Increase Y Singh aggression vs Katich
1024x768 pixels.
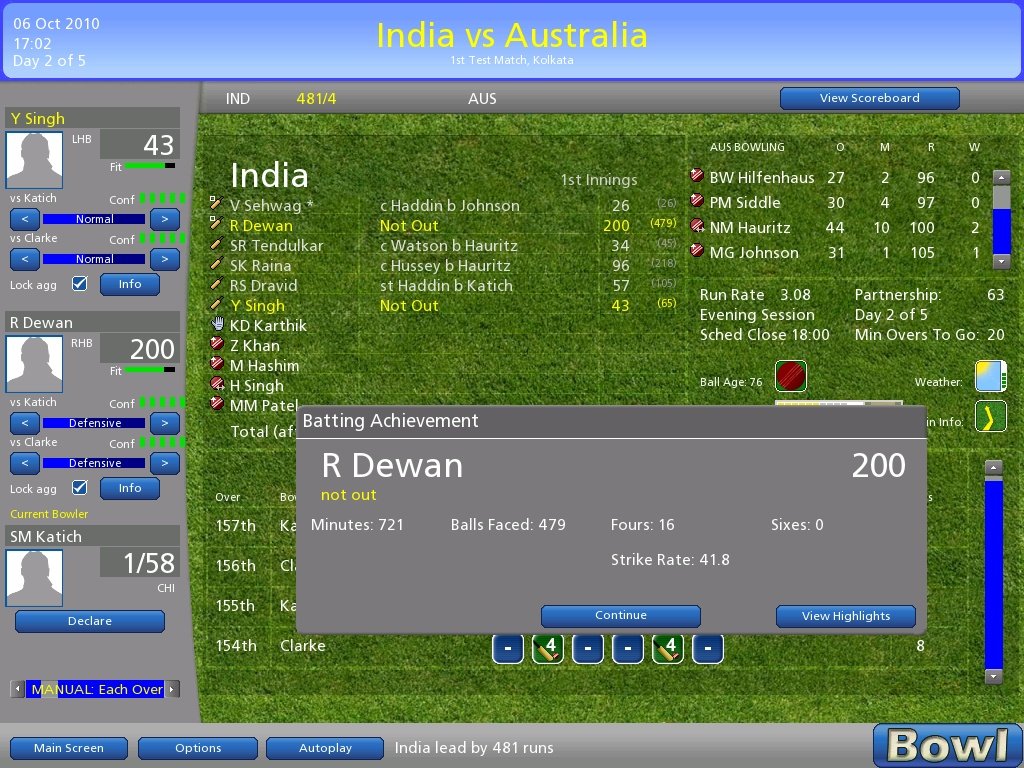coord(165,219)
